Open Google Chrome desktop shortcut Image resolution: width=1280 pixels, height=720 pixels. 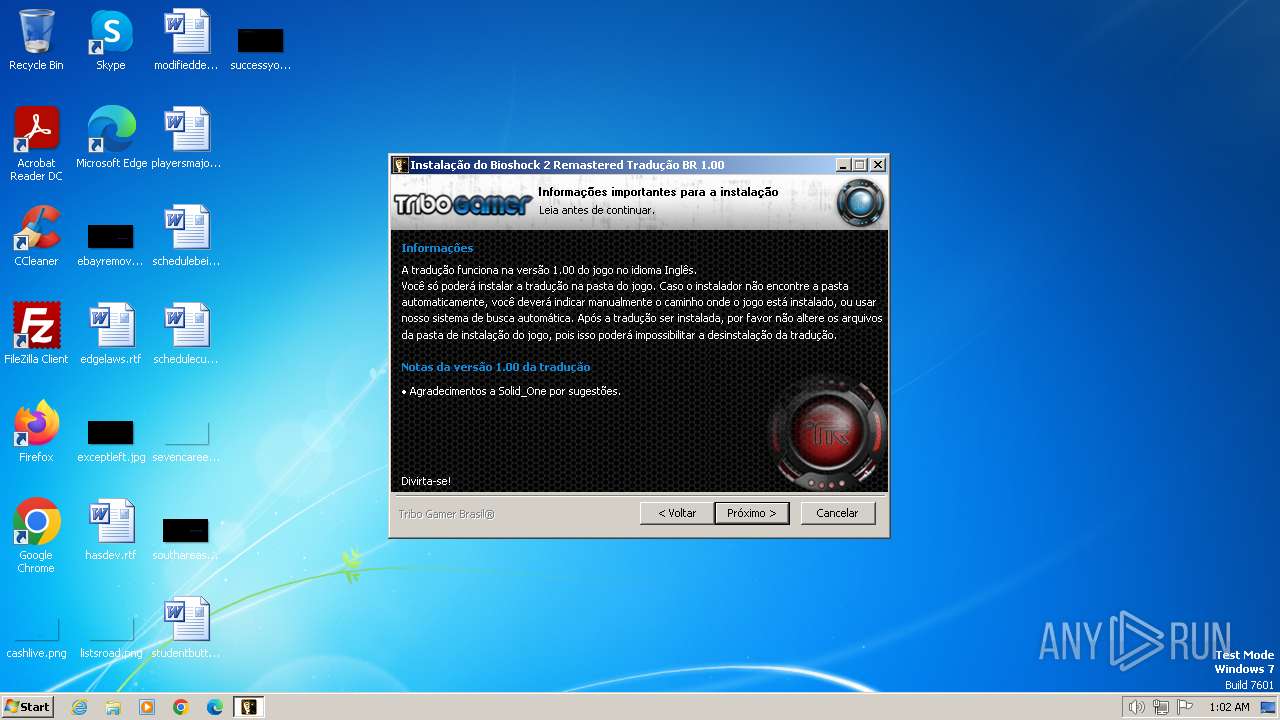tap(36, 536)
